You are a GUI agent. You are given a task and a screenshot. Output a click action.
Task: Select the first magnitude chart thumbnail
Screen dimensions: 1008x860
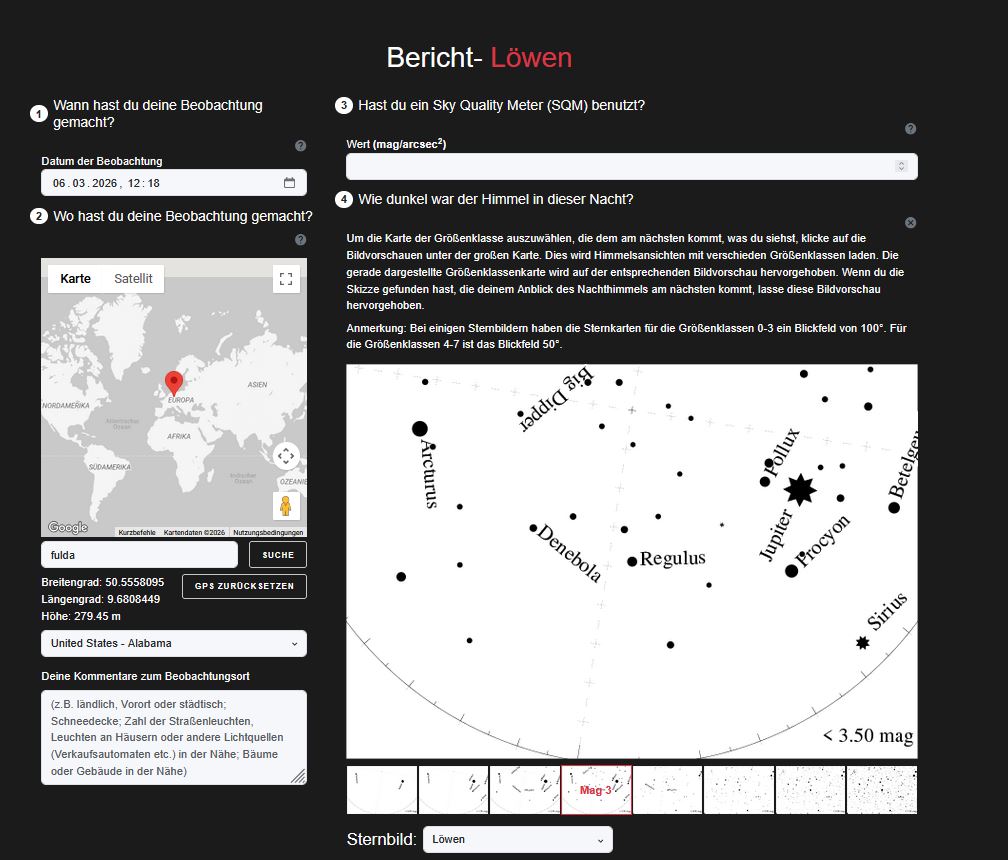[382, 790]
